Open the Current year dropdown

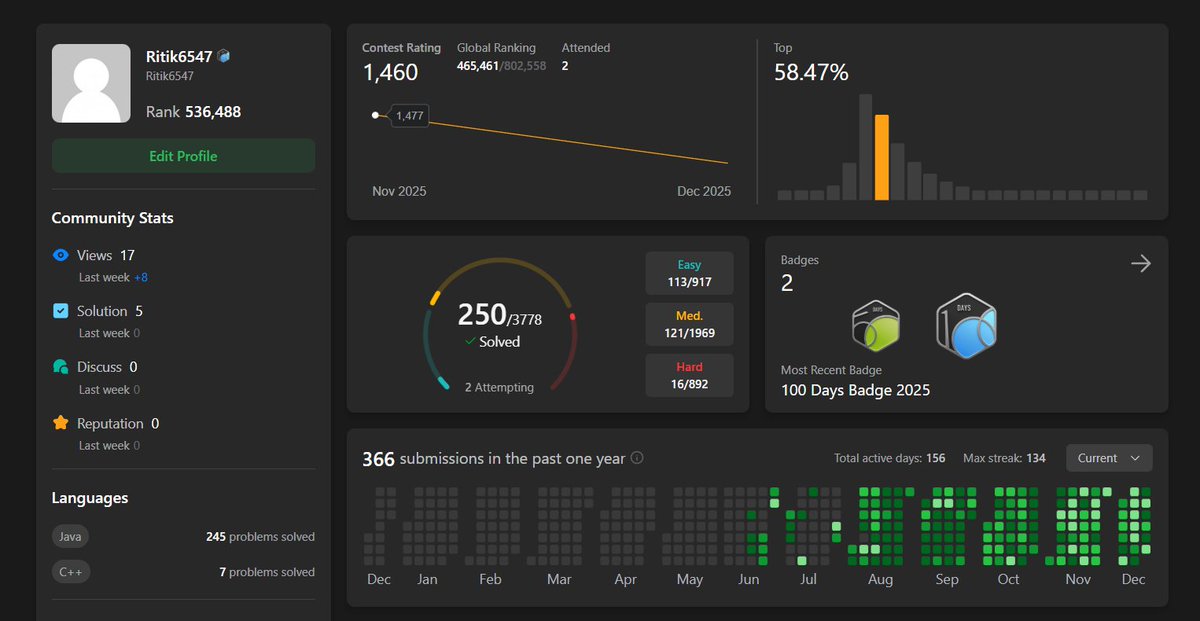1109,458
